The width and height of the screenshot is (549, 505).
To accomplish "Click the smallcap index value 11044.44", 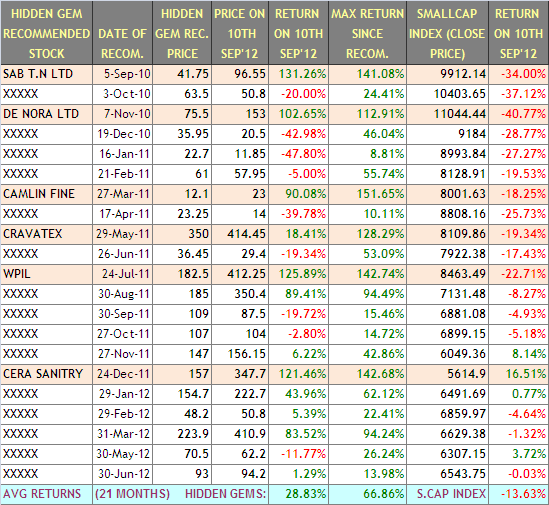I will click(x=447, y=114).
